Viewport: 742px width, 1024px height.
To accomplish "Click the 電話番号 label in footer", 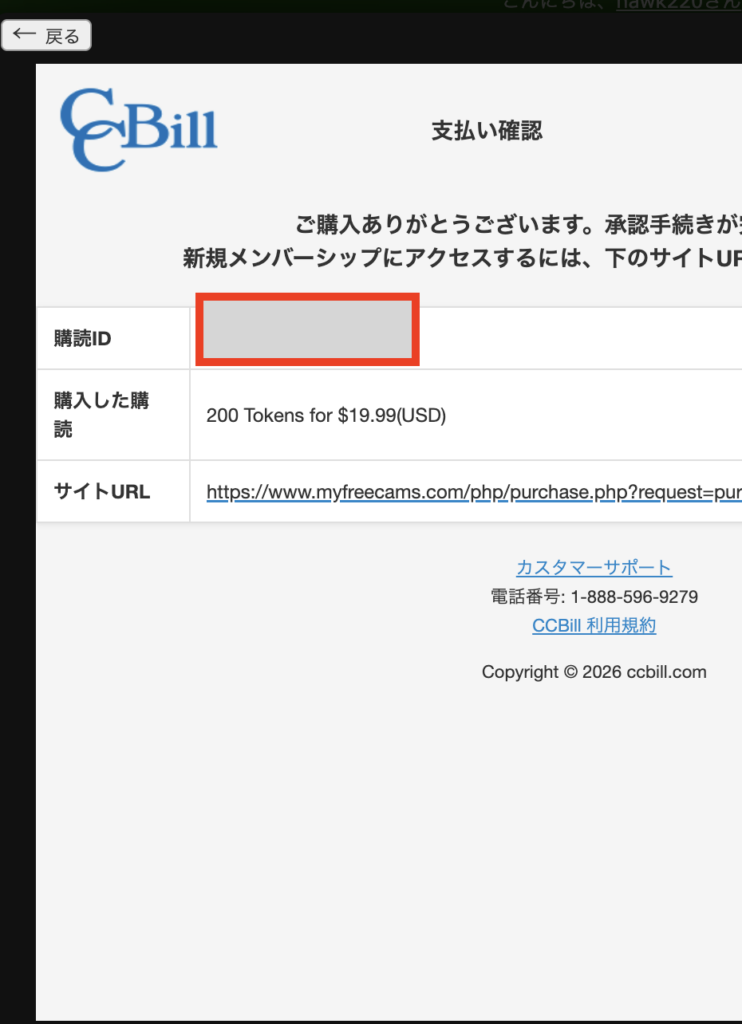I will 528,597.
